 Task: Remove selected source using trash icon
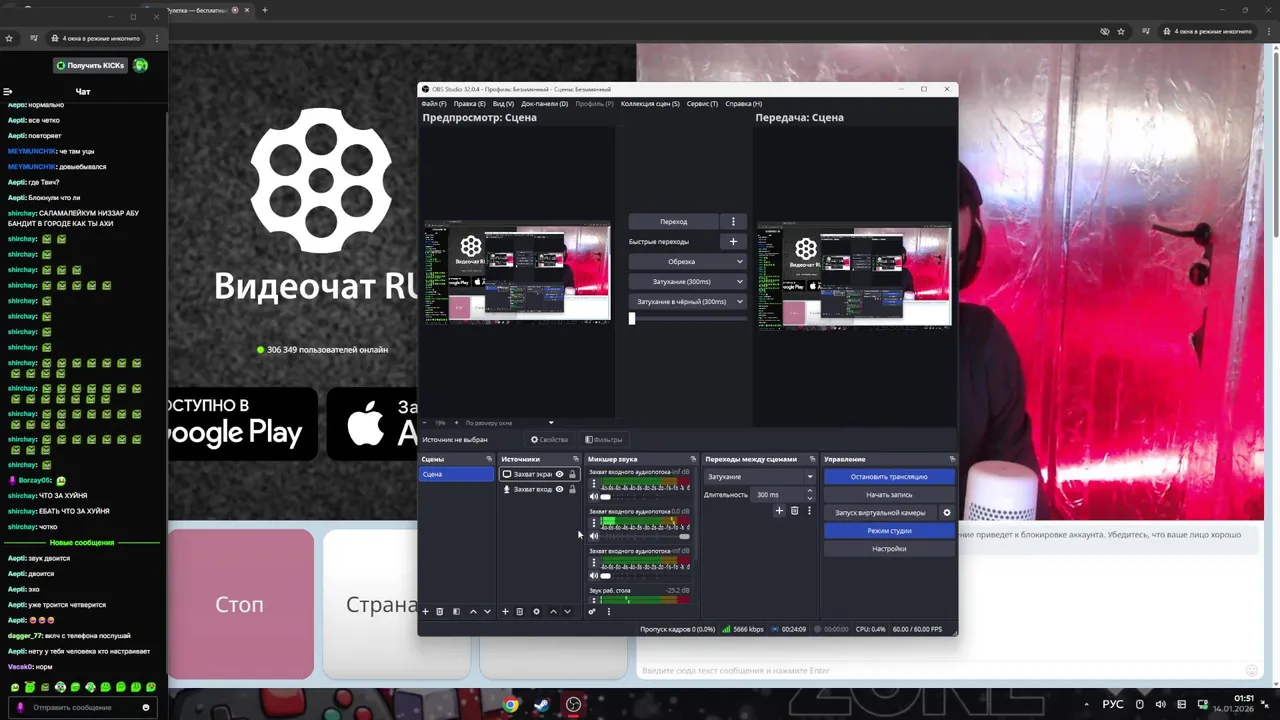click(x=519, y=611)
